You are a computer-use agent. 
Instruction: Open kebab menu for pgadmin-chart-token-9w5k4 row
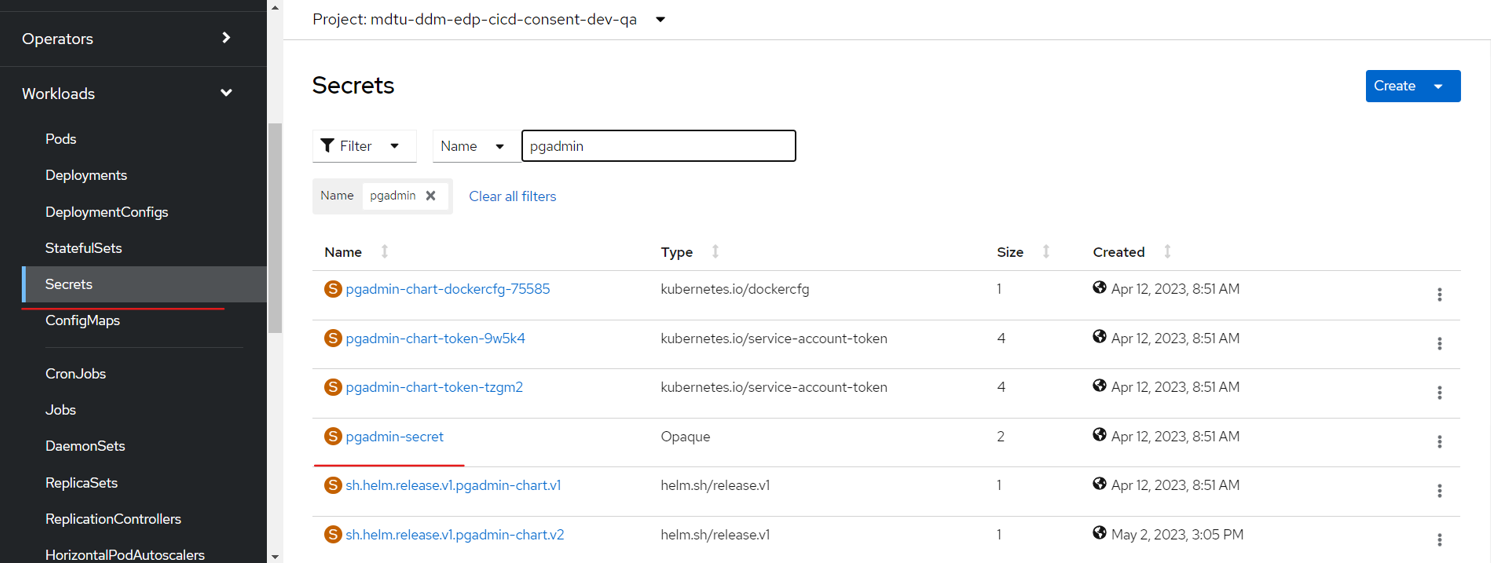click(x=1439, y=344)
